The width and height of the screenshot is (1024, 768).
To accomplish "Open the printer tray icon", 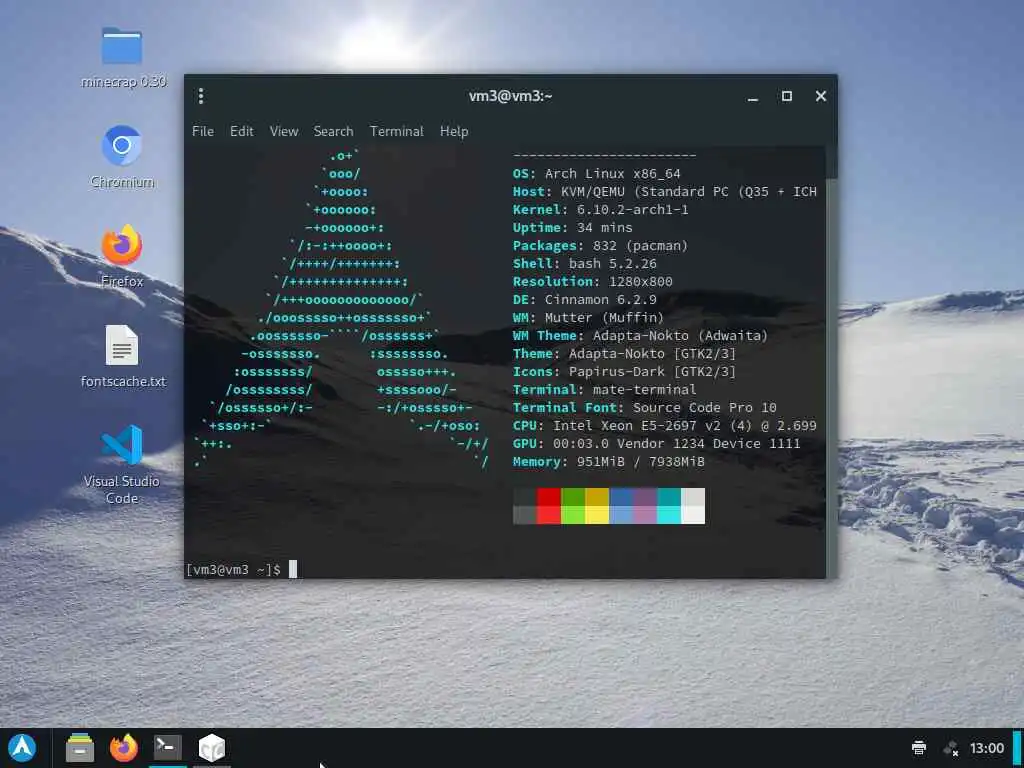I will (919, 748).
